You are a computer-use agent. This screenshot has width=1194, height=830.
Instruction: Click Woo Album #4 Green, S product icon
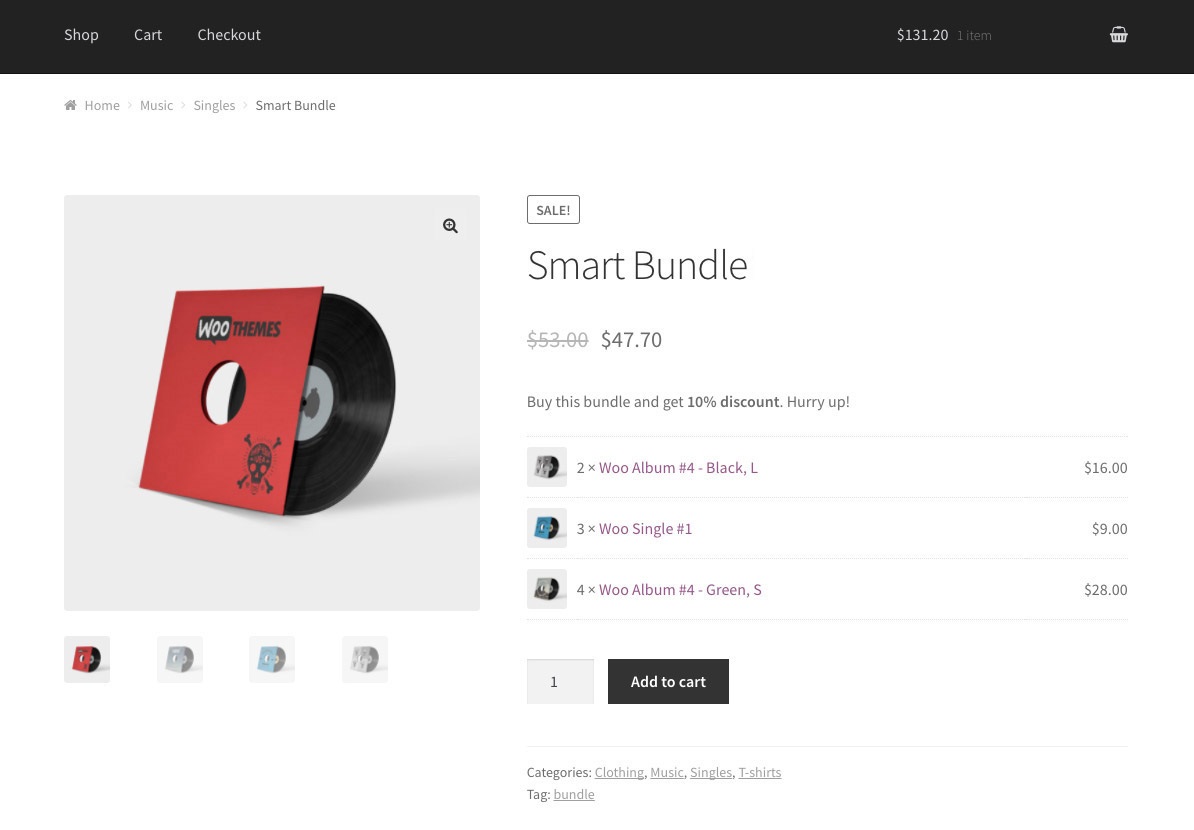[x=547, y=590]
